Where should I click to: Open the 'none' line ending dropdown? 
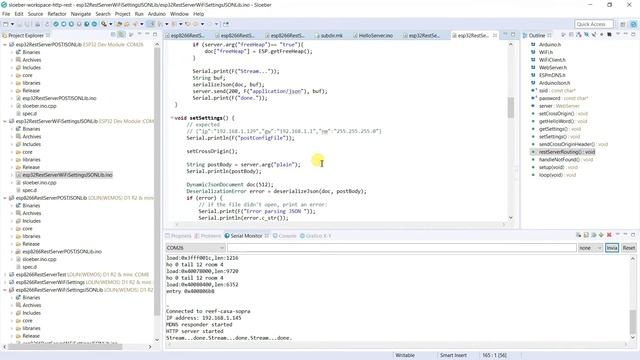(590, 248)
